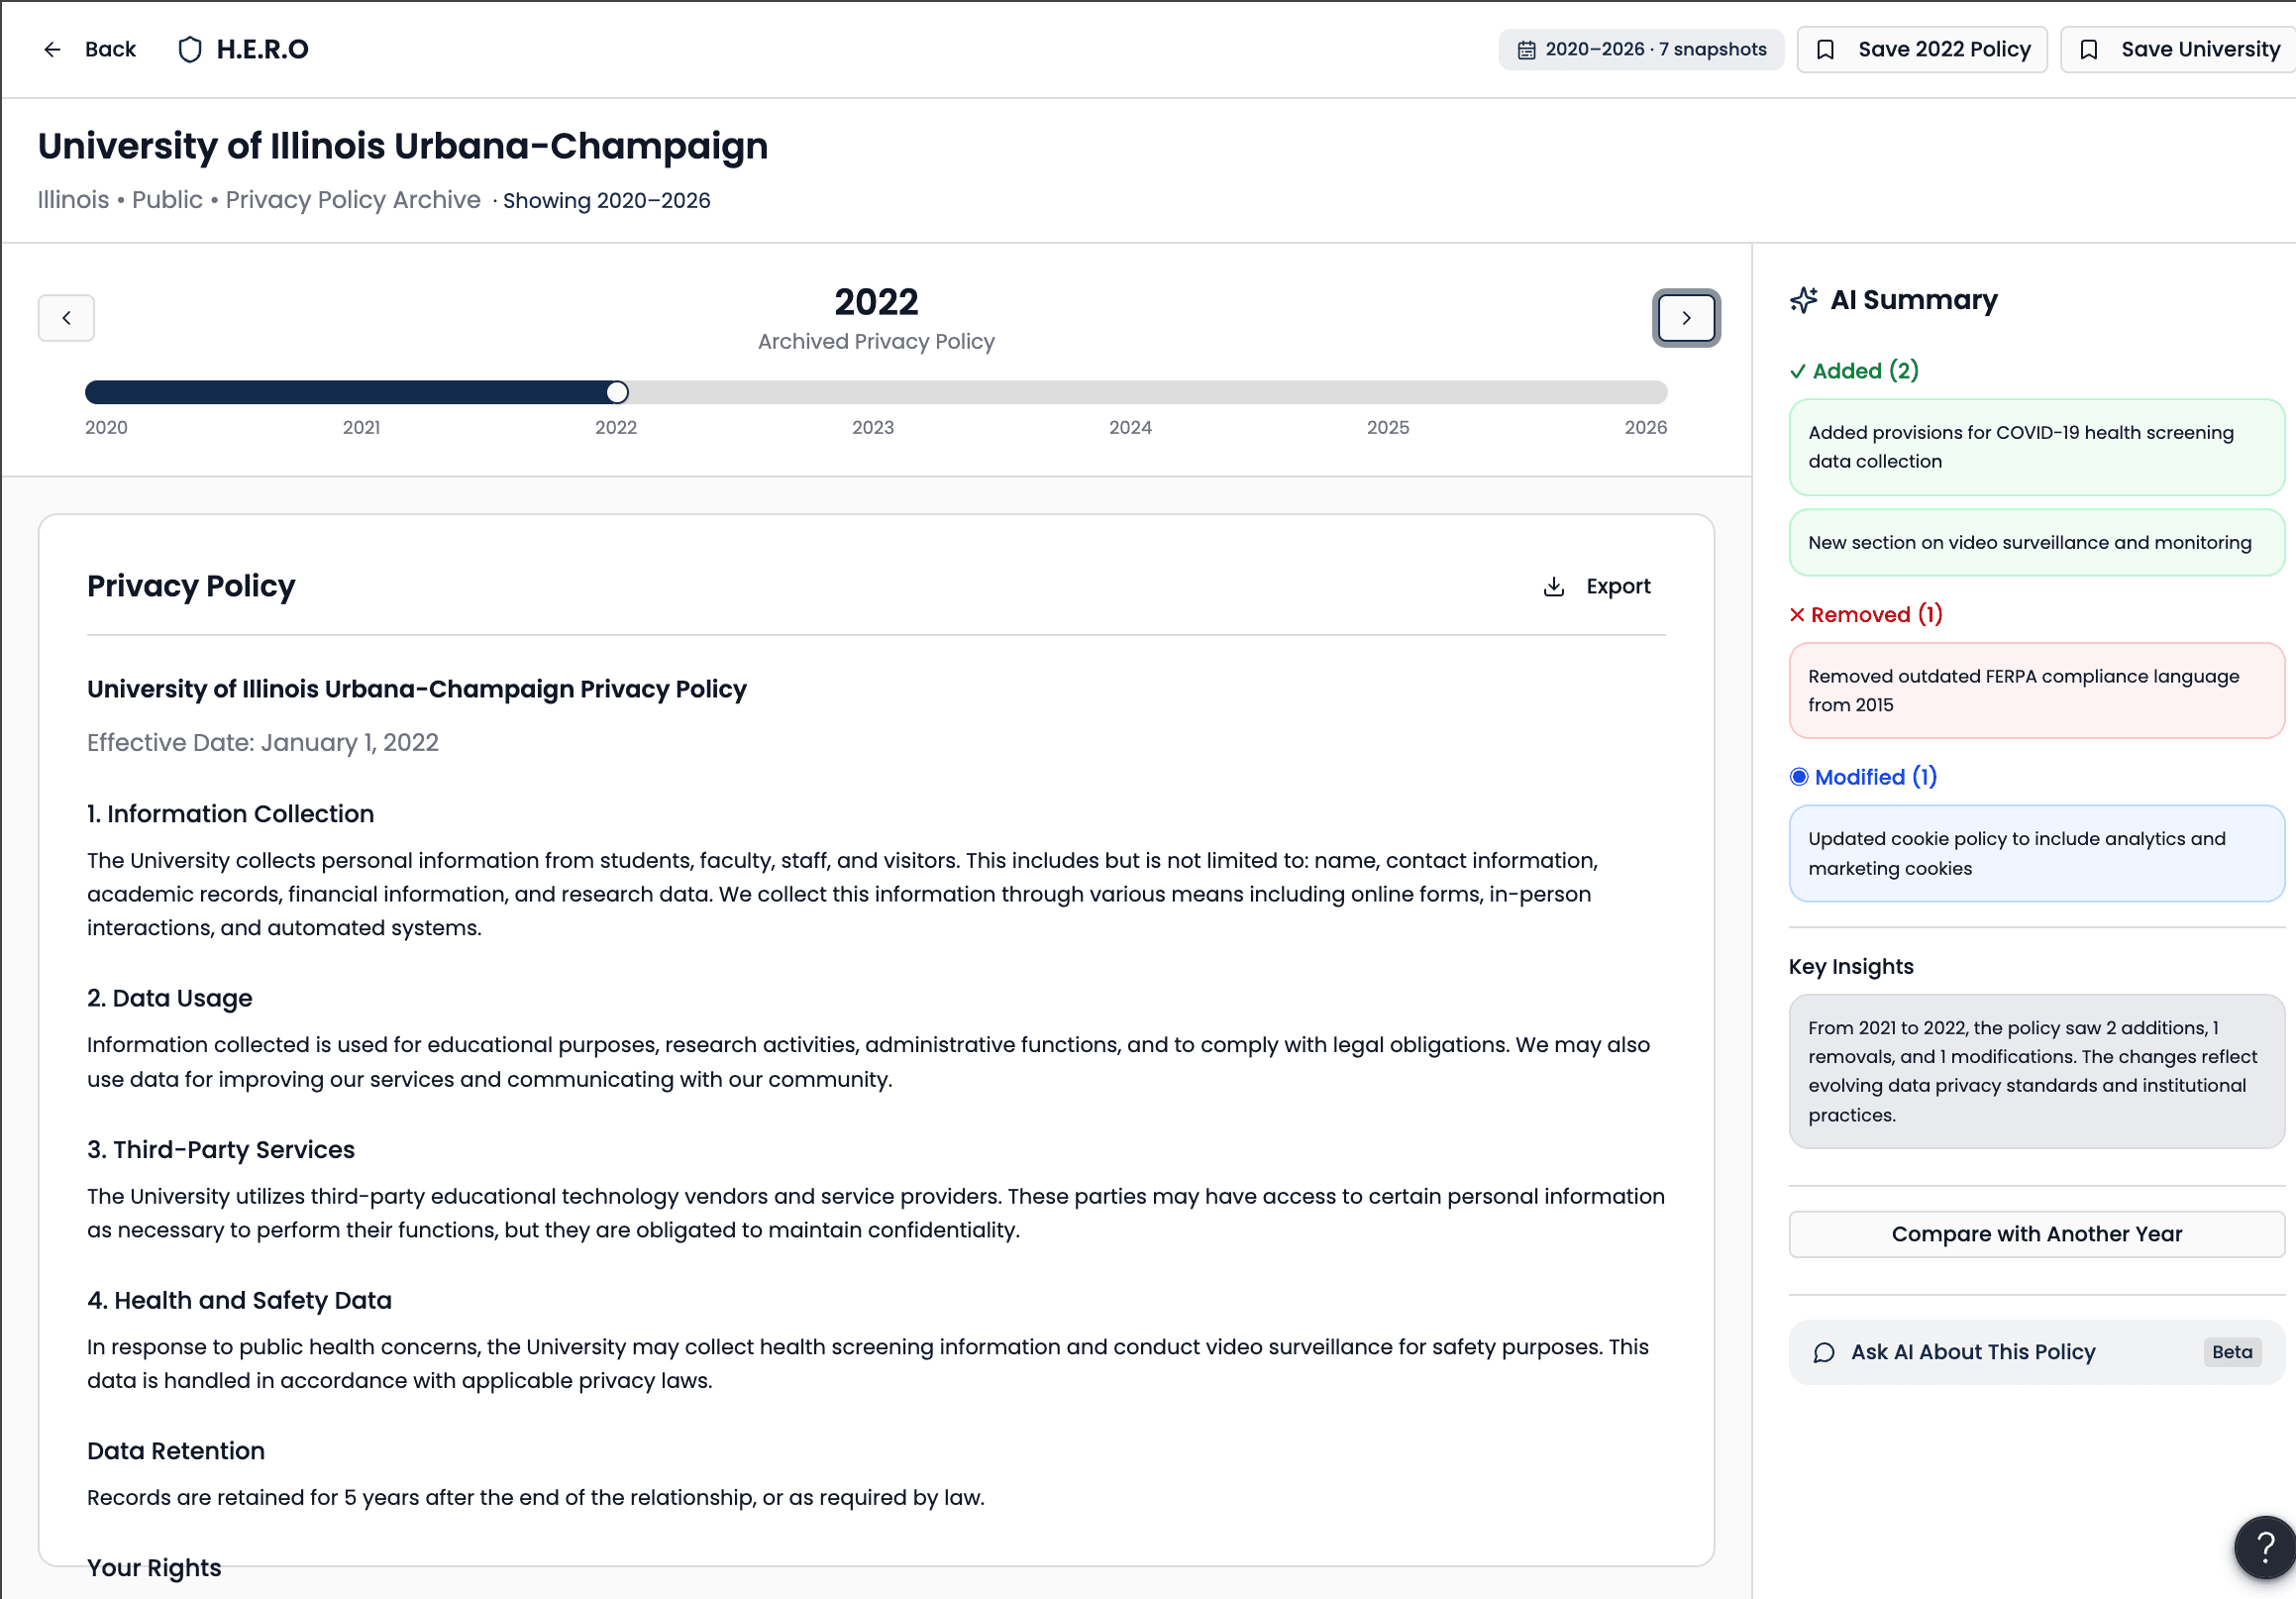Click Save 2022 Policy button
Image resolution: width=2296 pixels, height=1599 pixels.
(1922, 50)
